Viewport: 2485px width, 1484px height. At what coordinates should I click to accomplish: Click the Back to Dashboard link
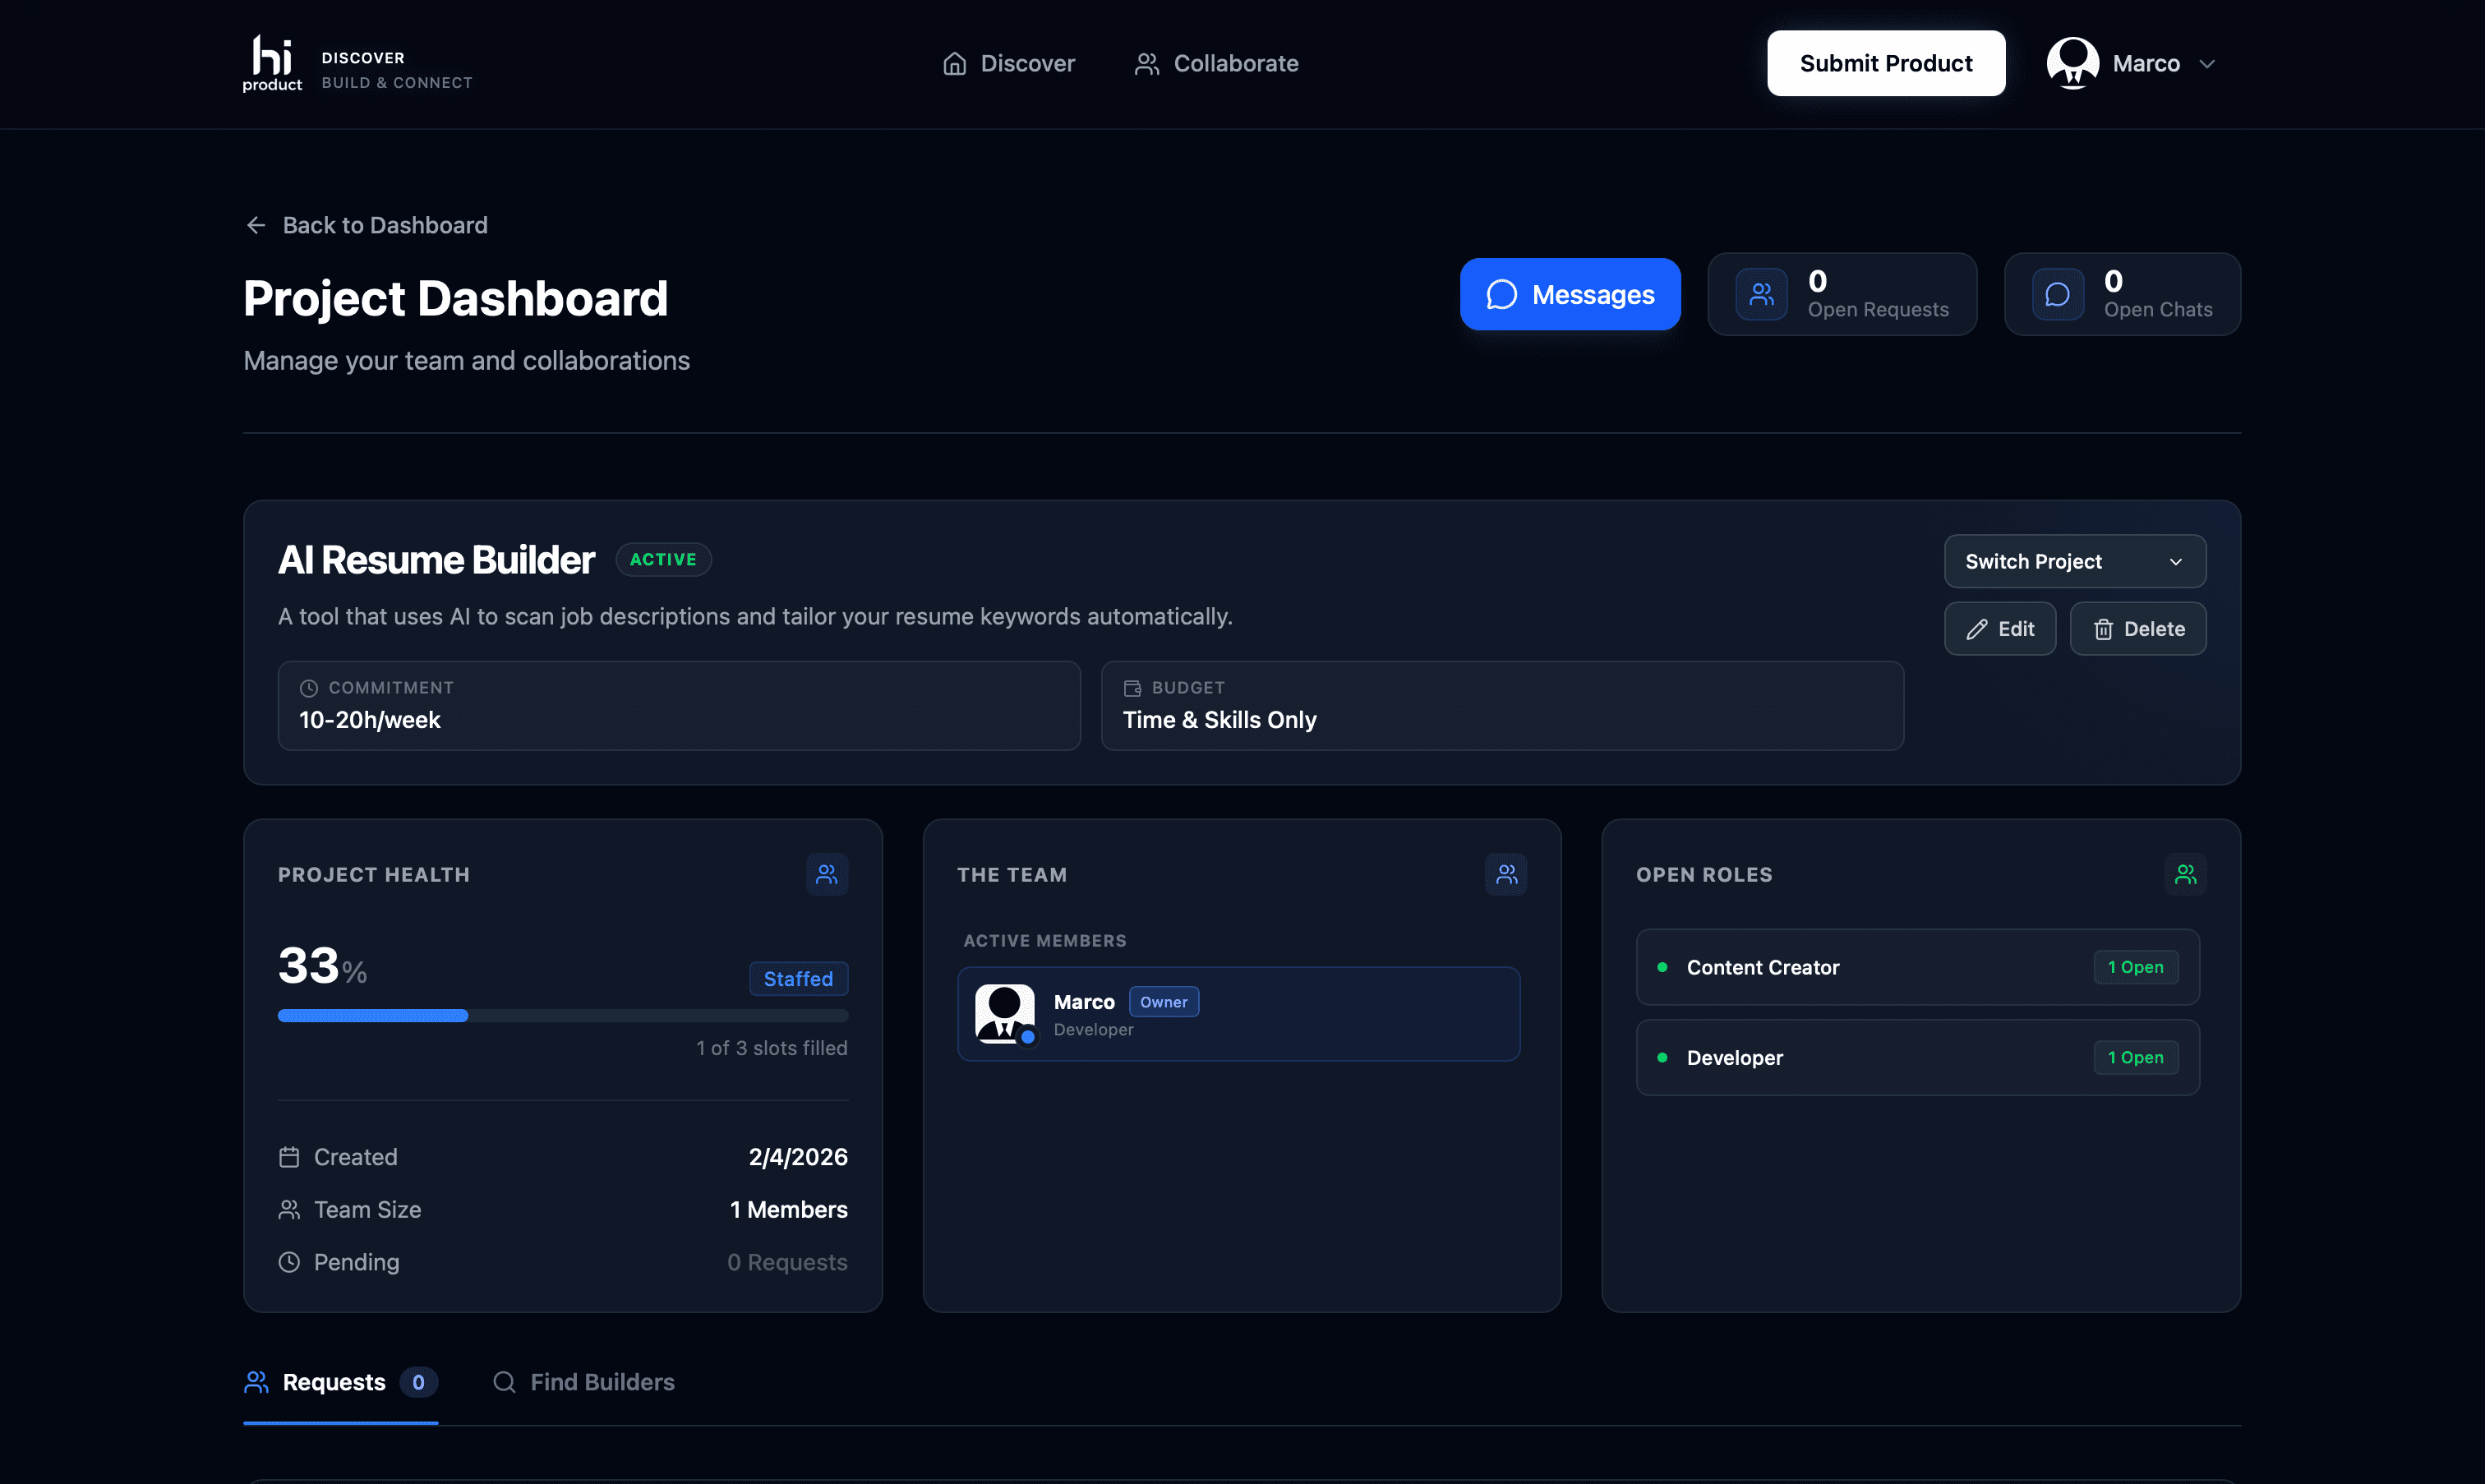tap(385, 225)
